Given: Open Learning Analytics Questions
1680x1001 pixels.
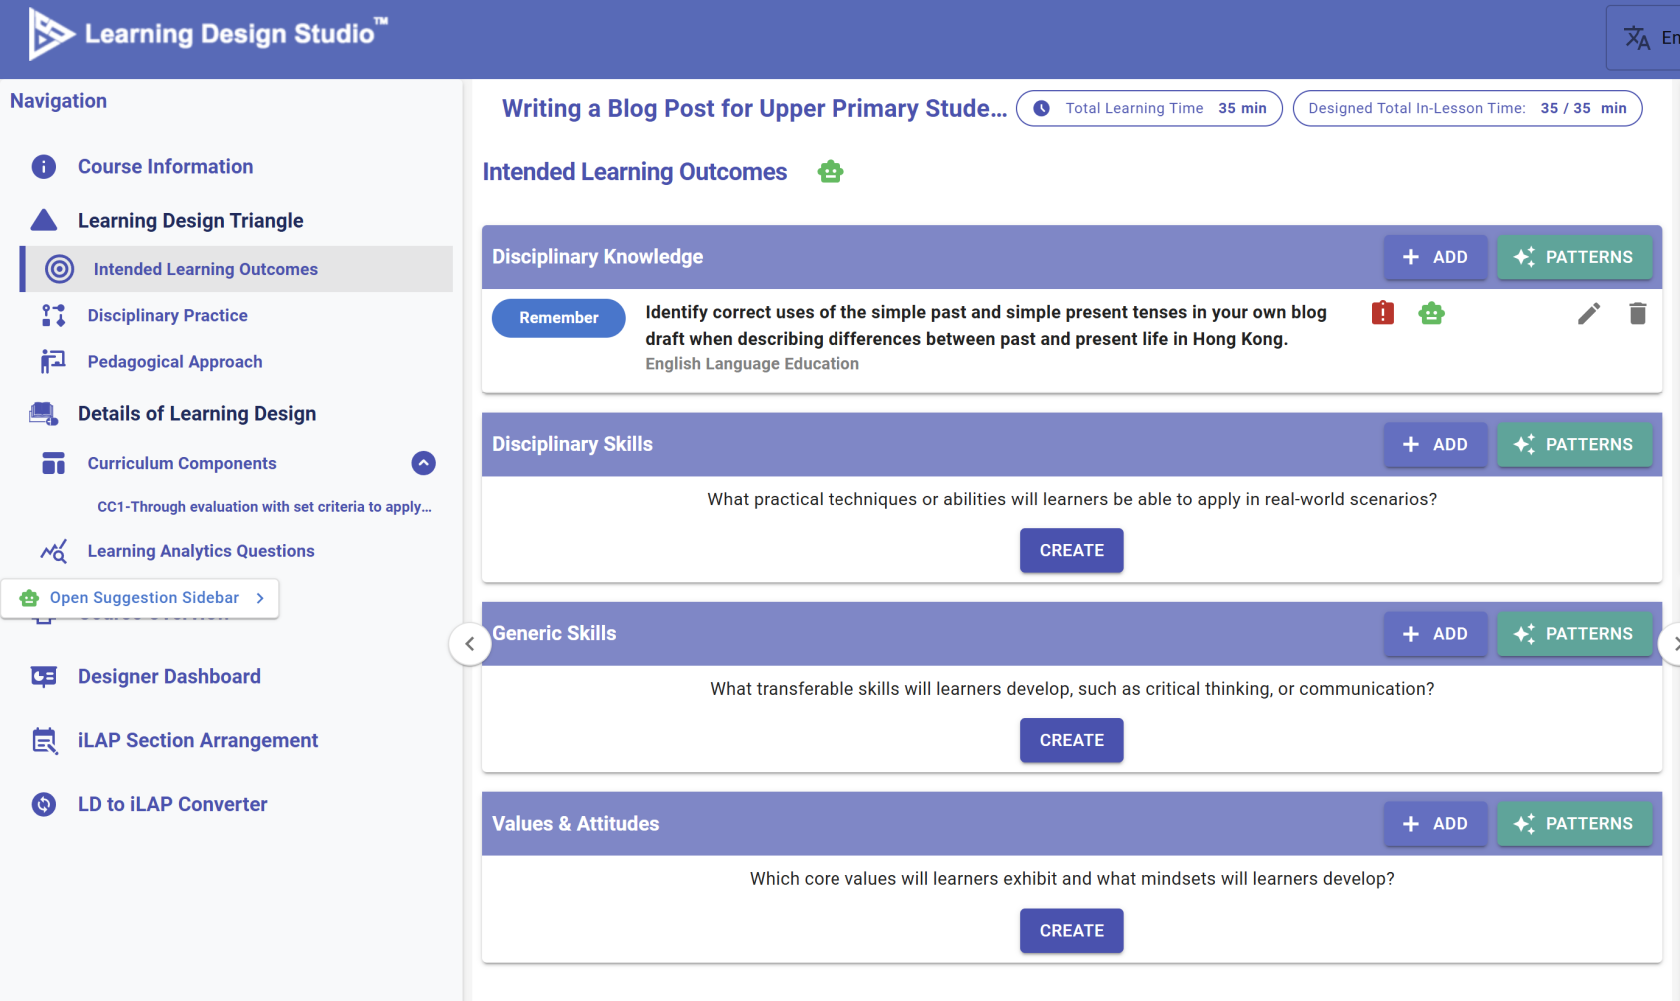Looking at the screenshot, I should 201,551.
